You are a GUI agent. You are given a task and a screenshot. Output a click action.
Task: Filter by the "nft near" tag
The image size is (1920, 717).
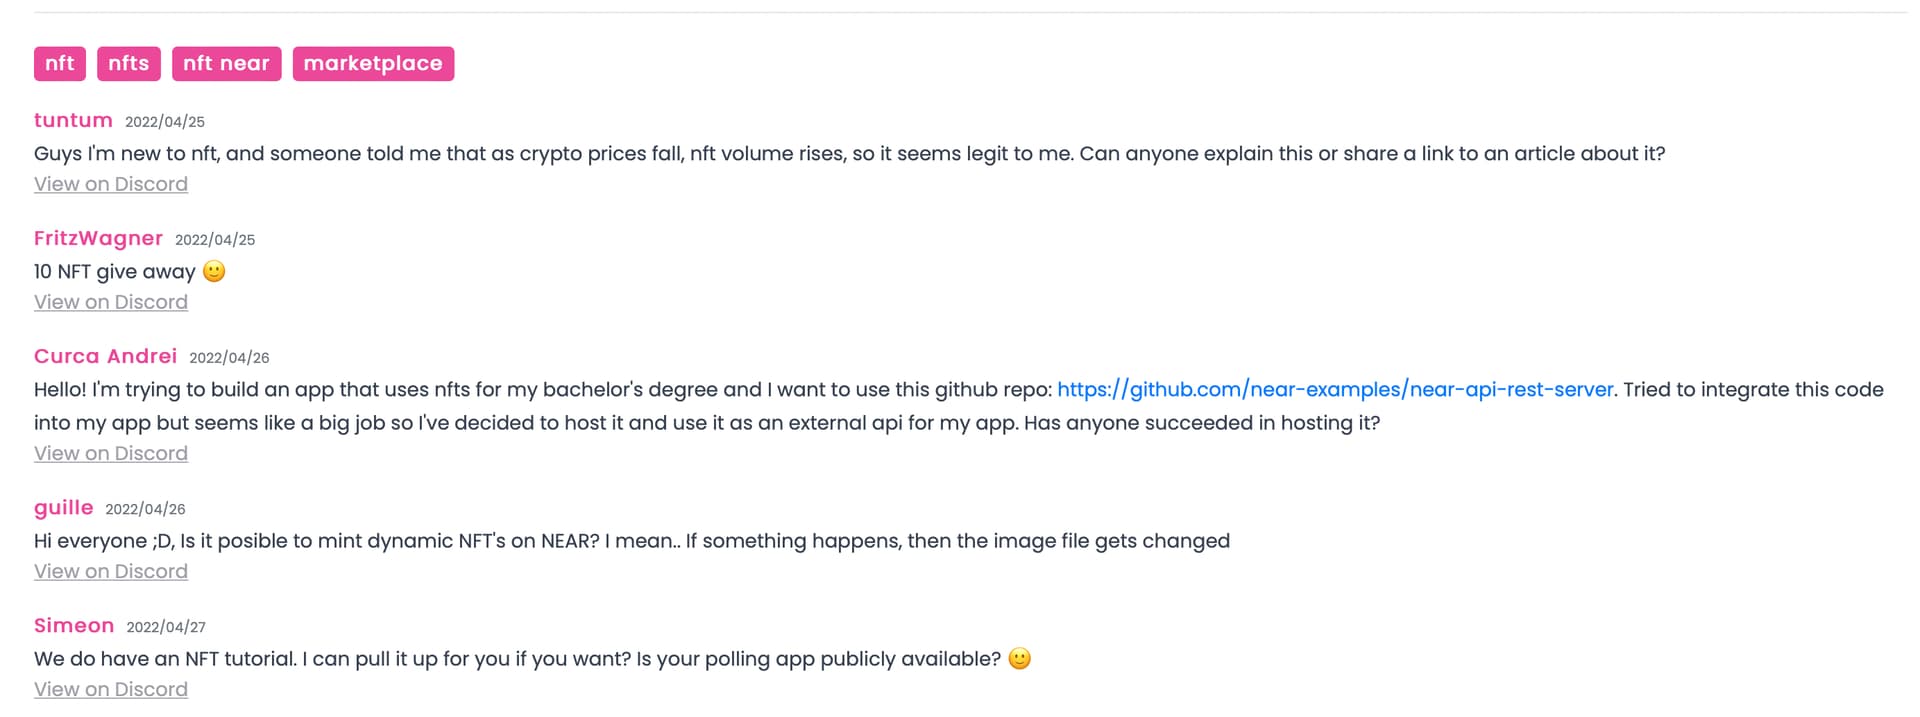click(226, 64)
